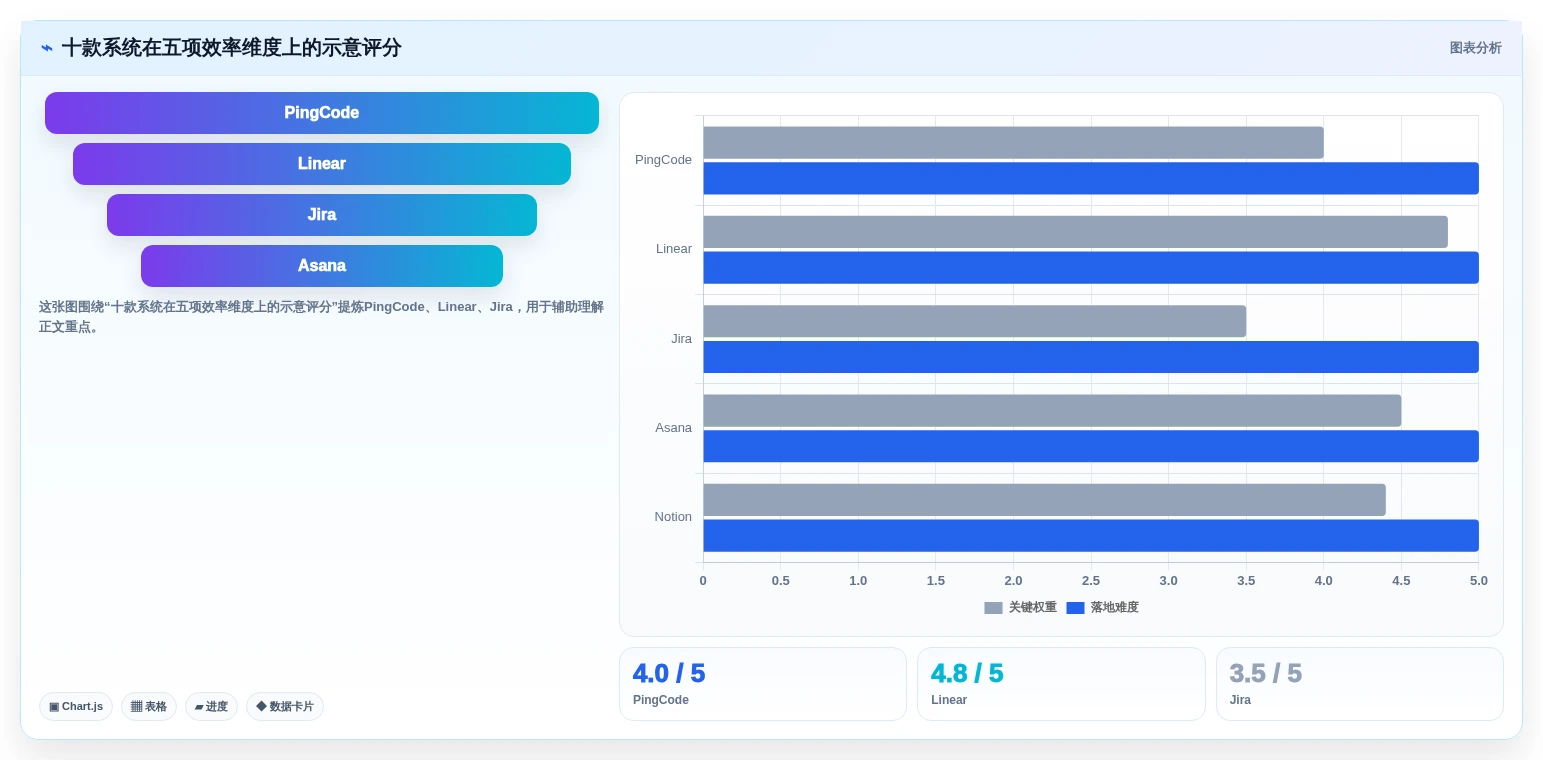Click Jira's gray 关键权重 bar
1543x760 pixels.
tap(974, 321)
